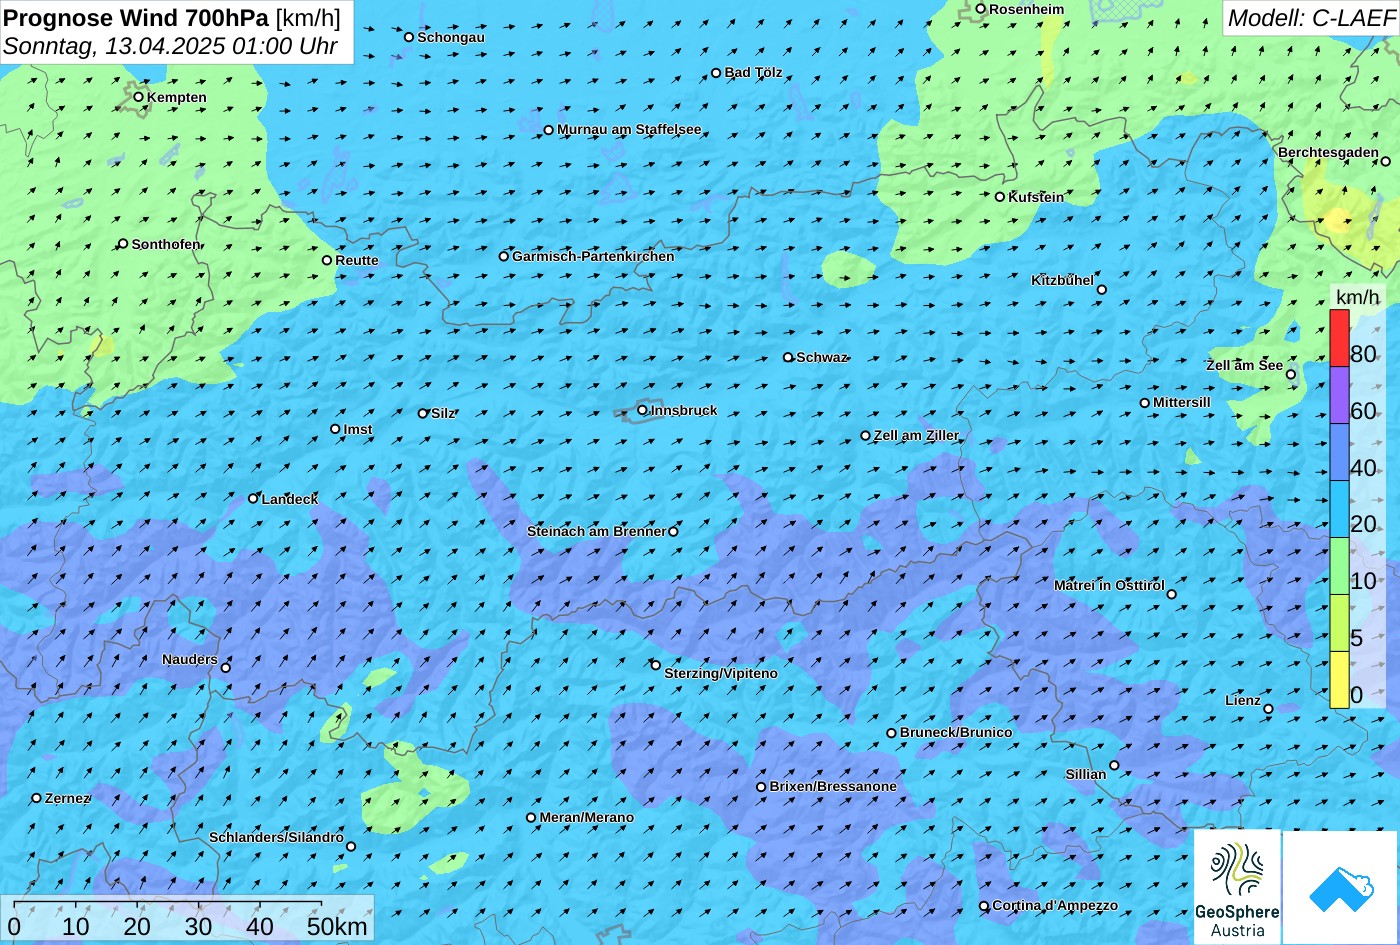Click the 'Modell: C-LAEF' label
Viewport: 1400px width, 945px height.
[1310, 17]
